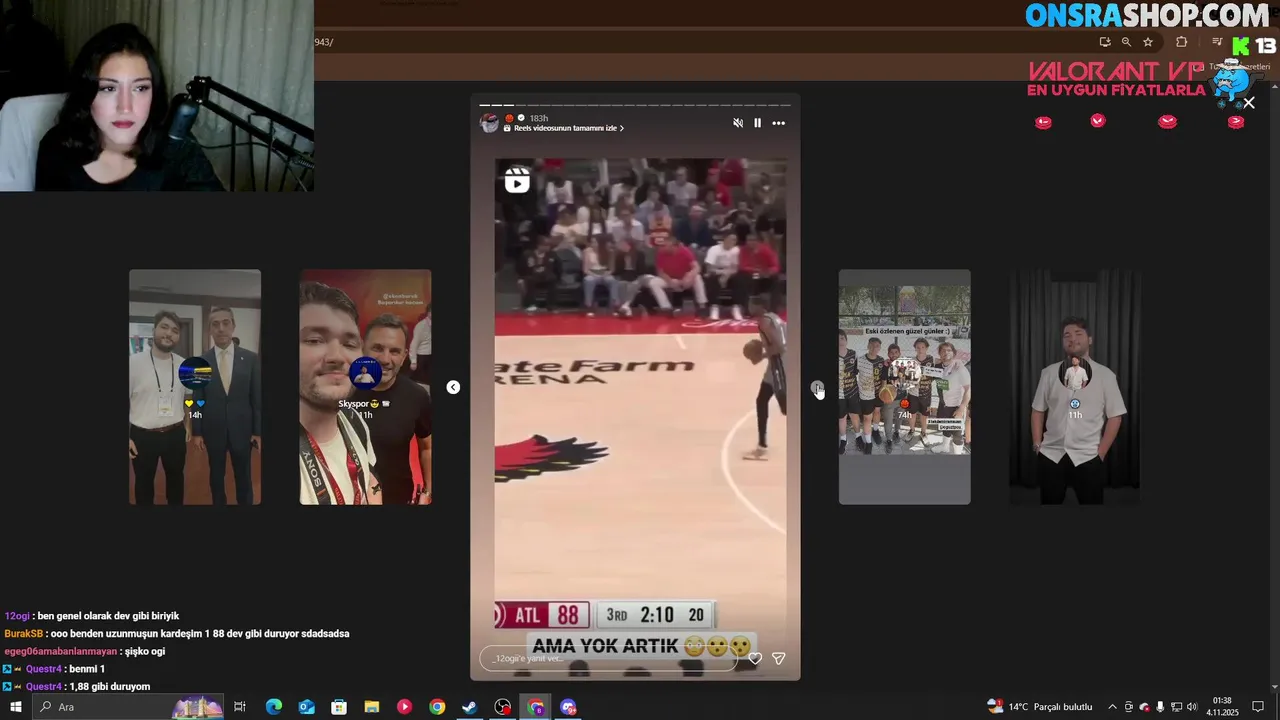Click chat username '12ogi'
1280x720 pixels.
click(17, 616)
